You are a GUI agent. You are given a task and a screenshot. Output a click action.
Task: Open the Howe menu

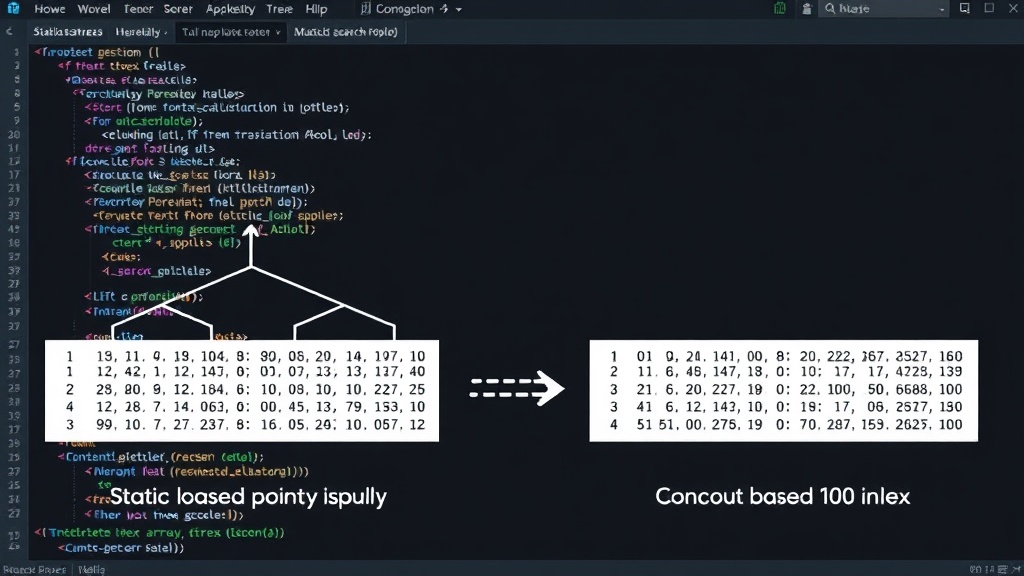coord(50,9)
